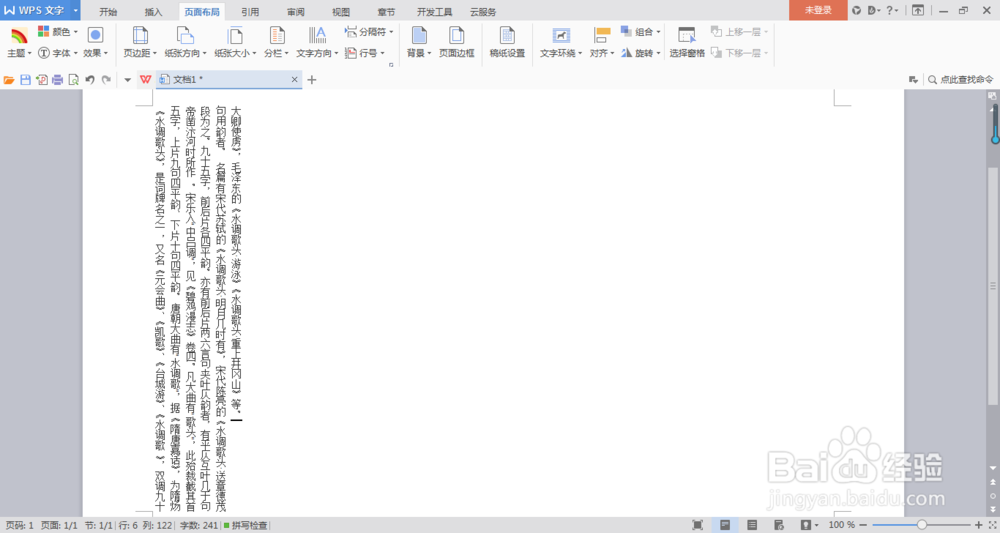This screenshot has height=533, width=1000.
Task: Expand the quick access toolbar dropdown
Action: [127, 80]
